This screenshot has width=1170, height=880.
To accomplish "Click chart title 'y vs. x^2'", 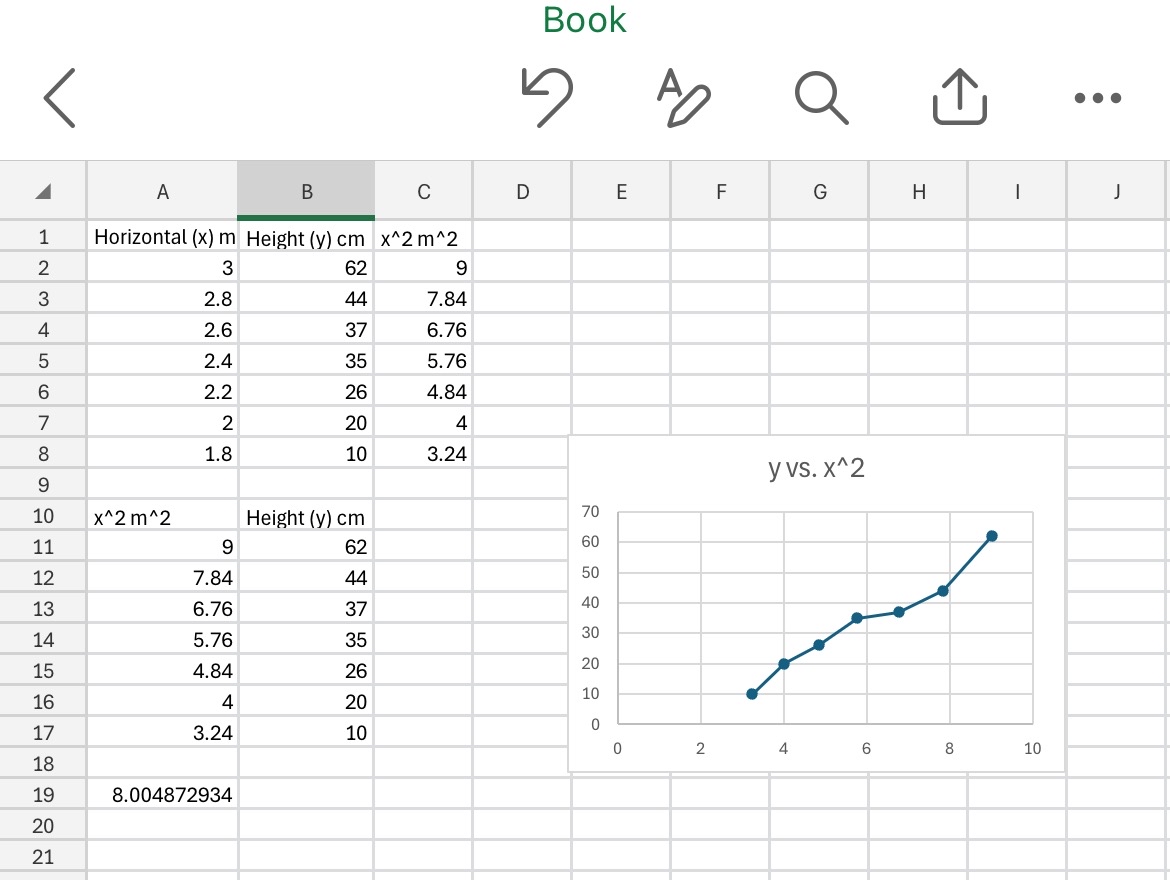I will (816, 469).
